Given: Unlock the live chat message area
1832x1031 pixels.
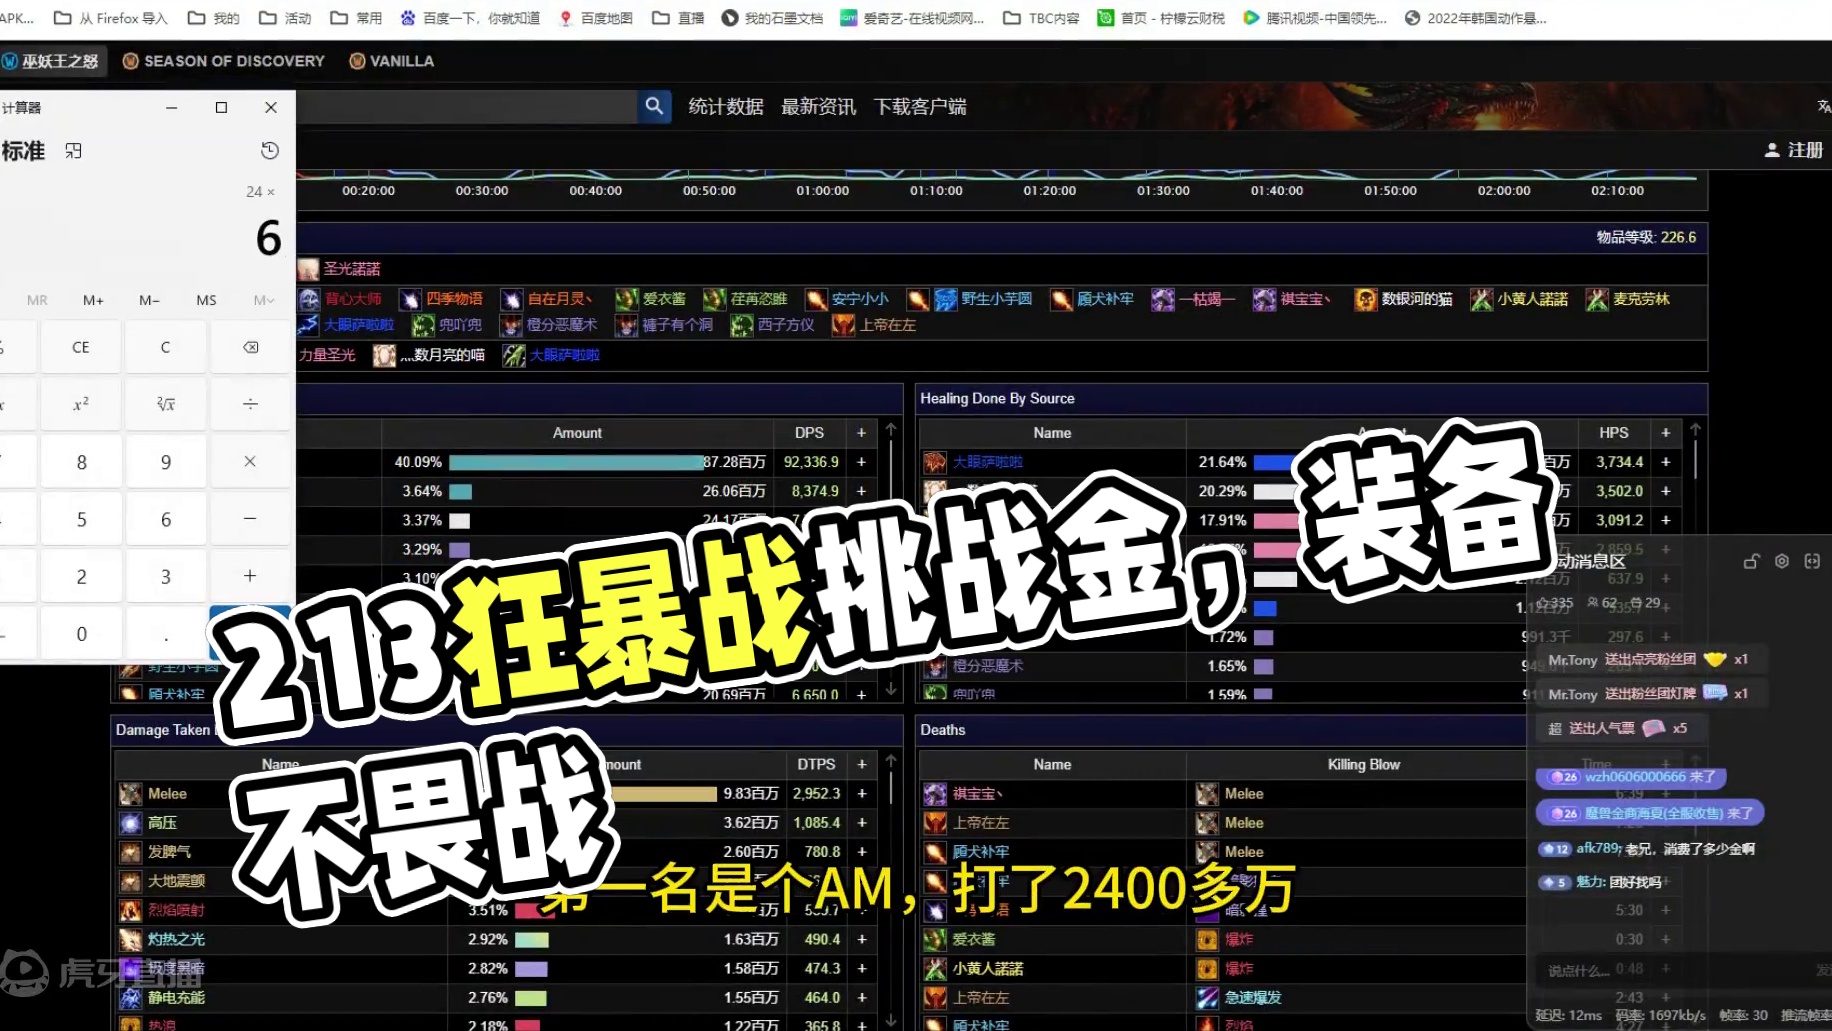Looking at the screenshot, I should click(x=1751, y=561).
